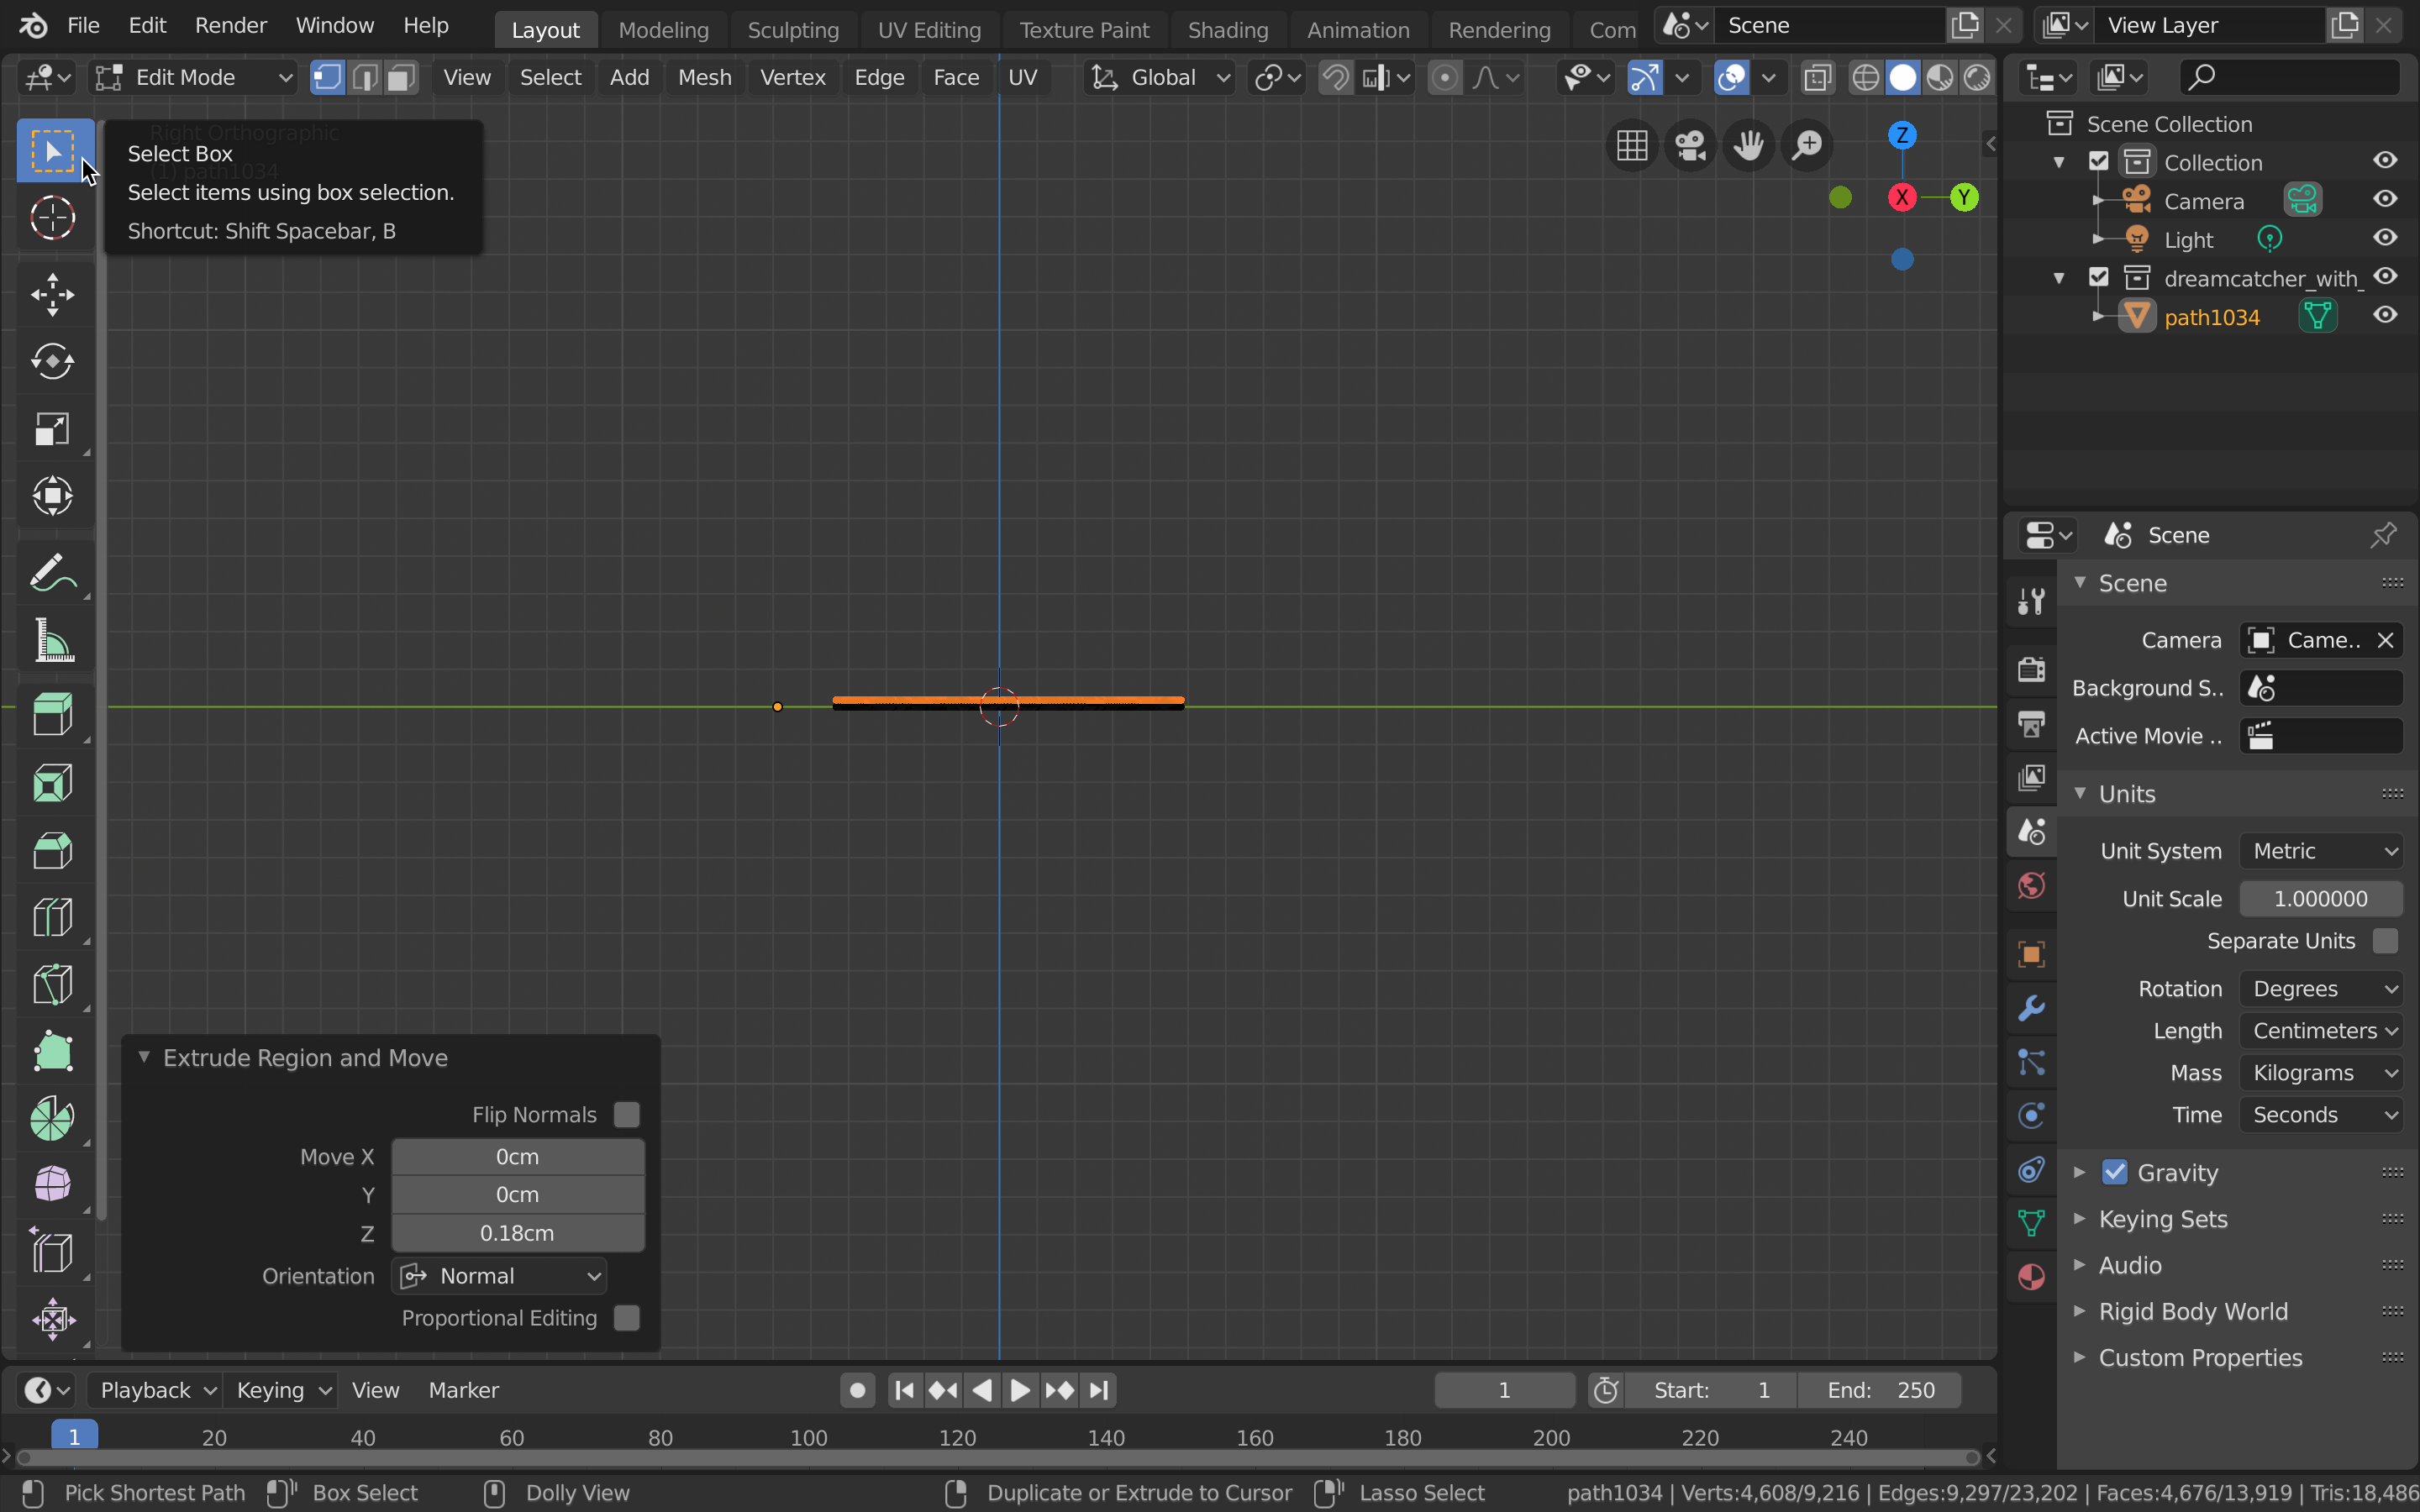
Task: Select the Annotate tool
Action: coord(52,573)
